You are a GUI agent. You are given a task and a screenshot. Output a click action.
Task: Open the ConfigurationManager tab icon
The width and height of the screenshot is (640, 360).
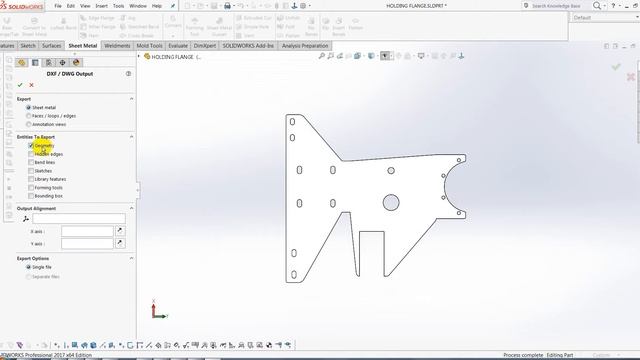click(49, 62)
